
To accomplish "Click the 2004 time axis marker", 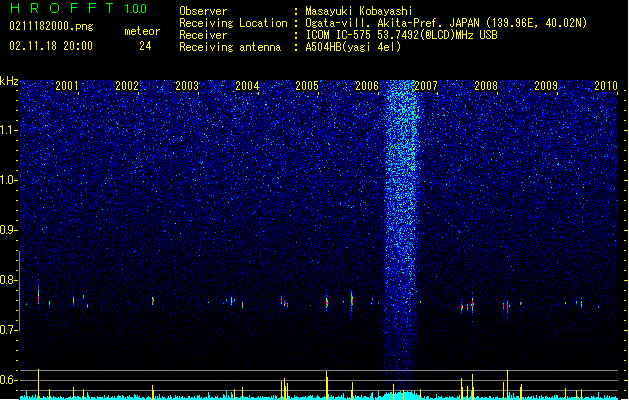I will [247, 86].
